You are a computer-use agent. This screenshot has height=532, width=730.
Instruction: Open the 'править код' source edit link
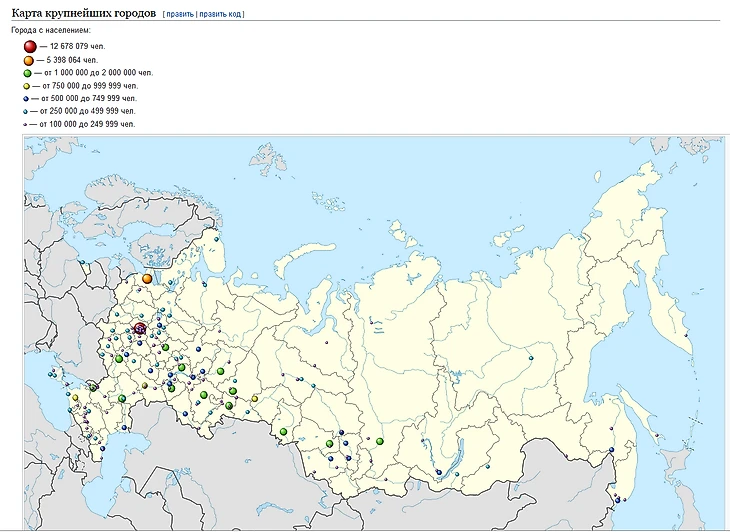click(220, 15)
